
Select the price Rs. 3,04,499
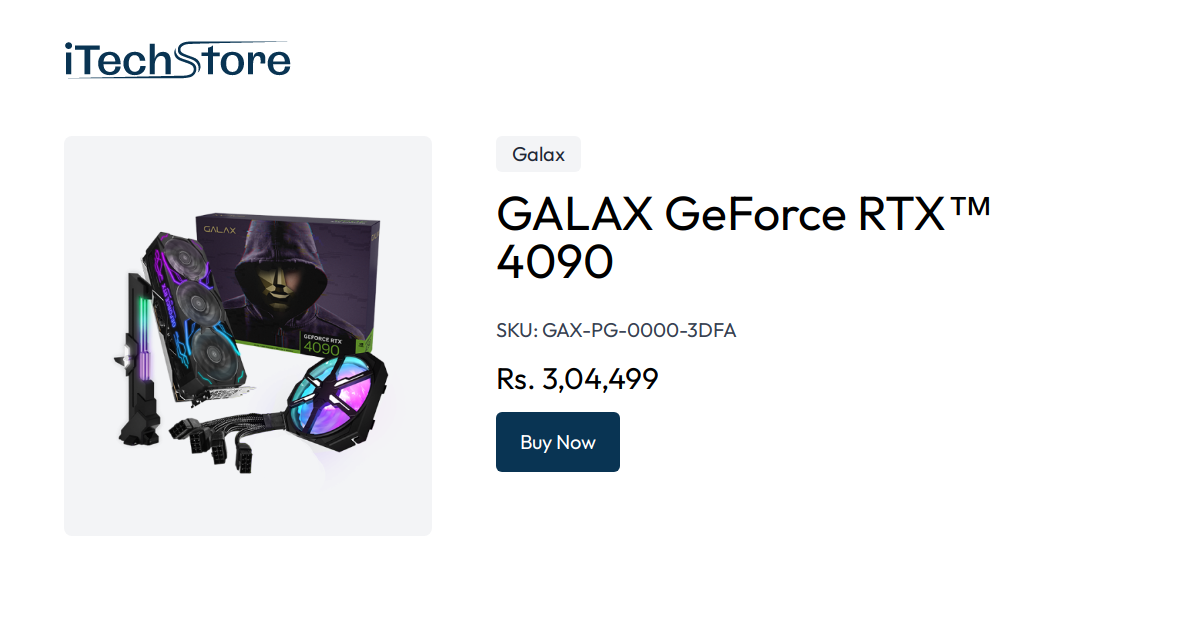(577, 379)
